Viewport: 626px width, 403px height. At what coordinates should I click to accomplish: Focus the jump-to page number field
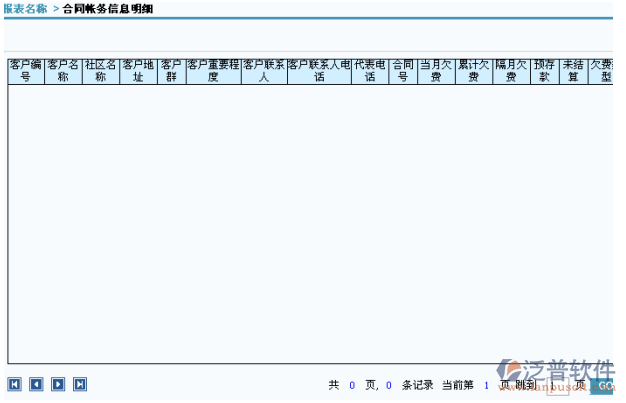point(558,386)
